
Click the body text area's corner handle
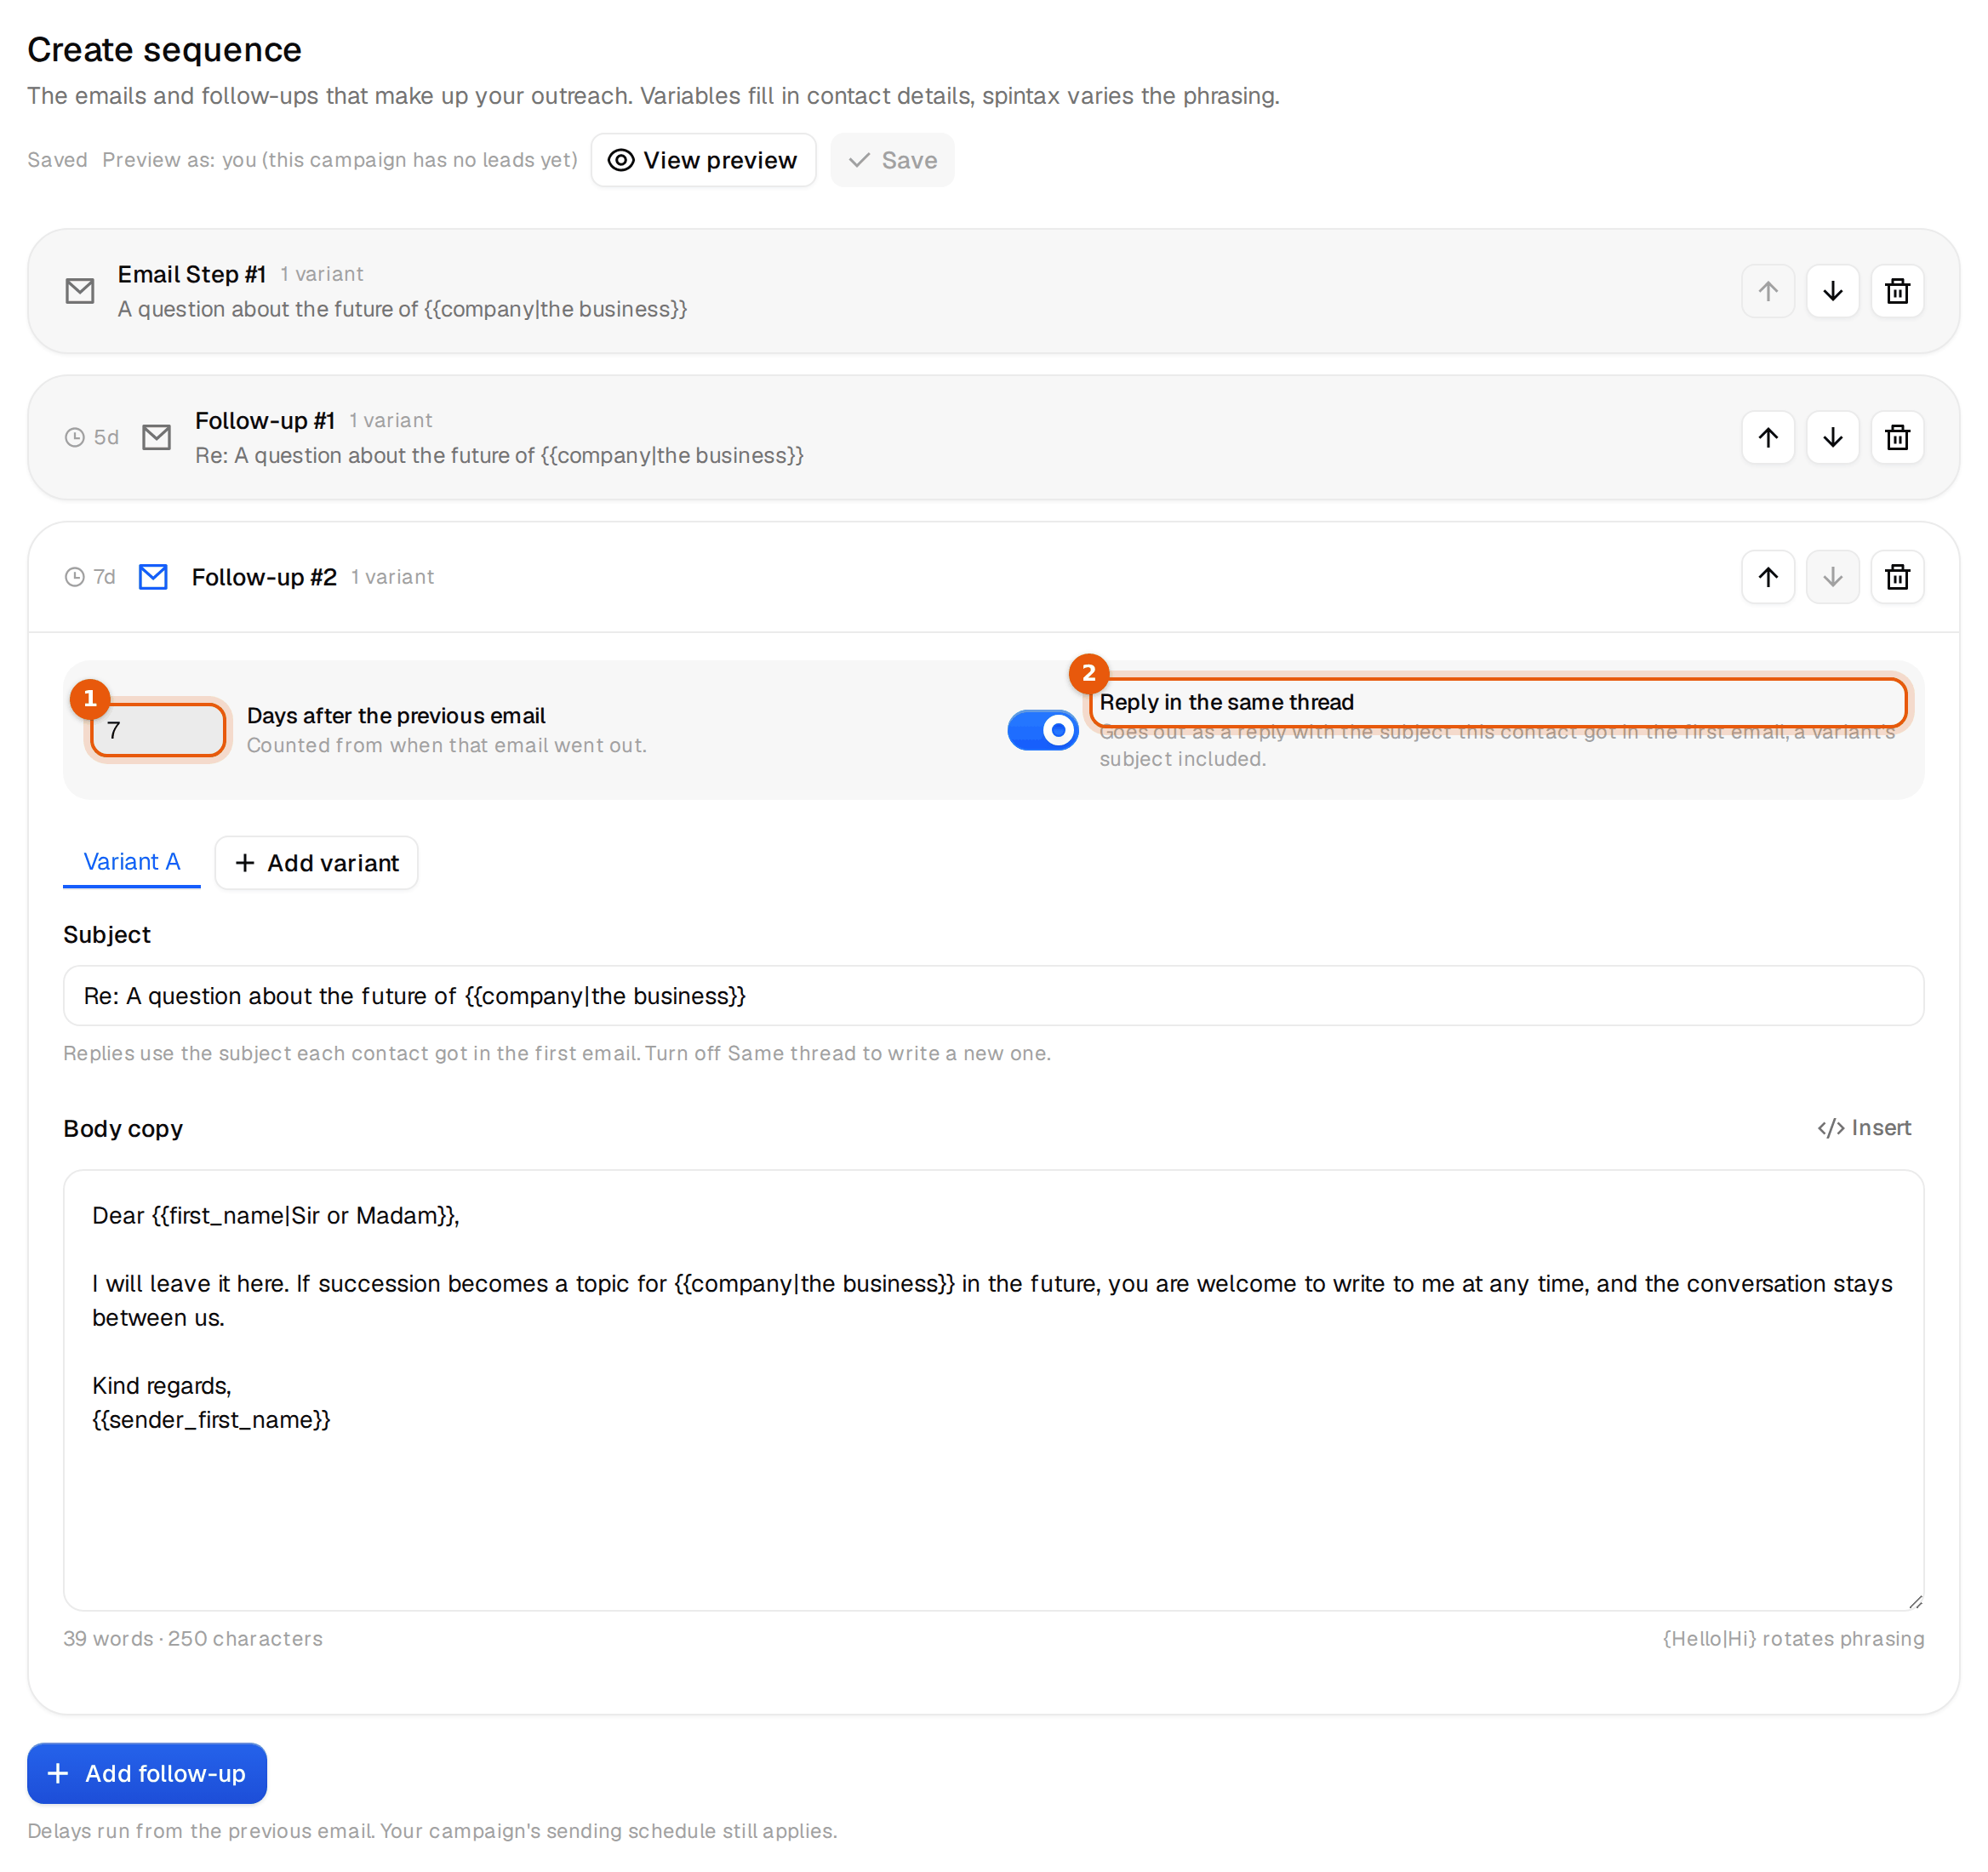(1915, 1601)
